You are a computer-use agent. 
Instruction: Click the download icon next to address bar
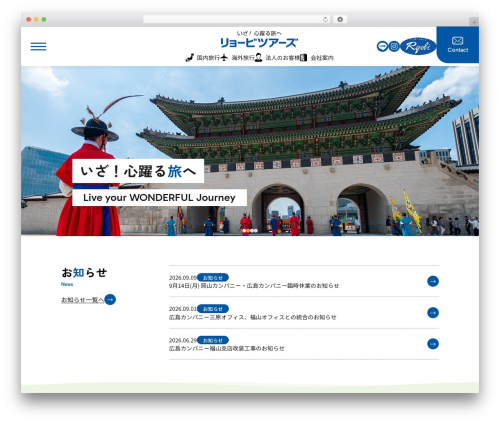pyautogui.click(x=340, y=19)
